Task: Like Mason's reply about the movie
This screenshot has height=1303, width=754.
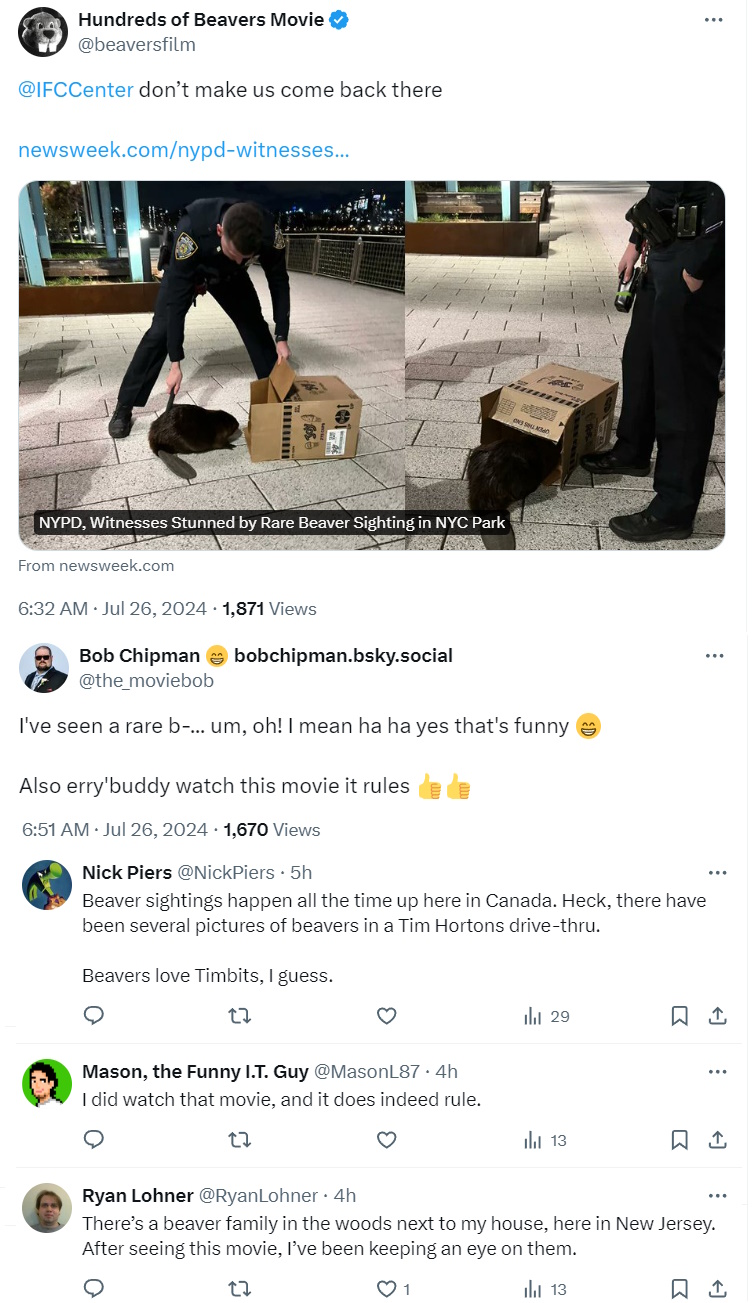Action: [x=386, y=1139]
